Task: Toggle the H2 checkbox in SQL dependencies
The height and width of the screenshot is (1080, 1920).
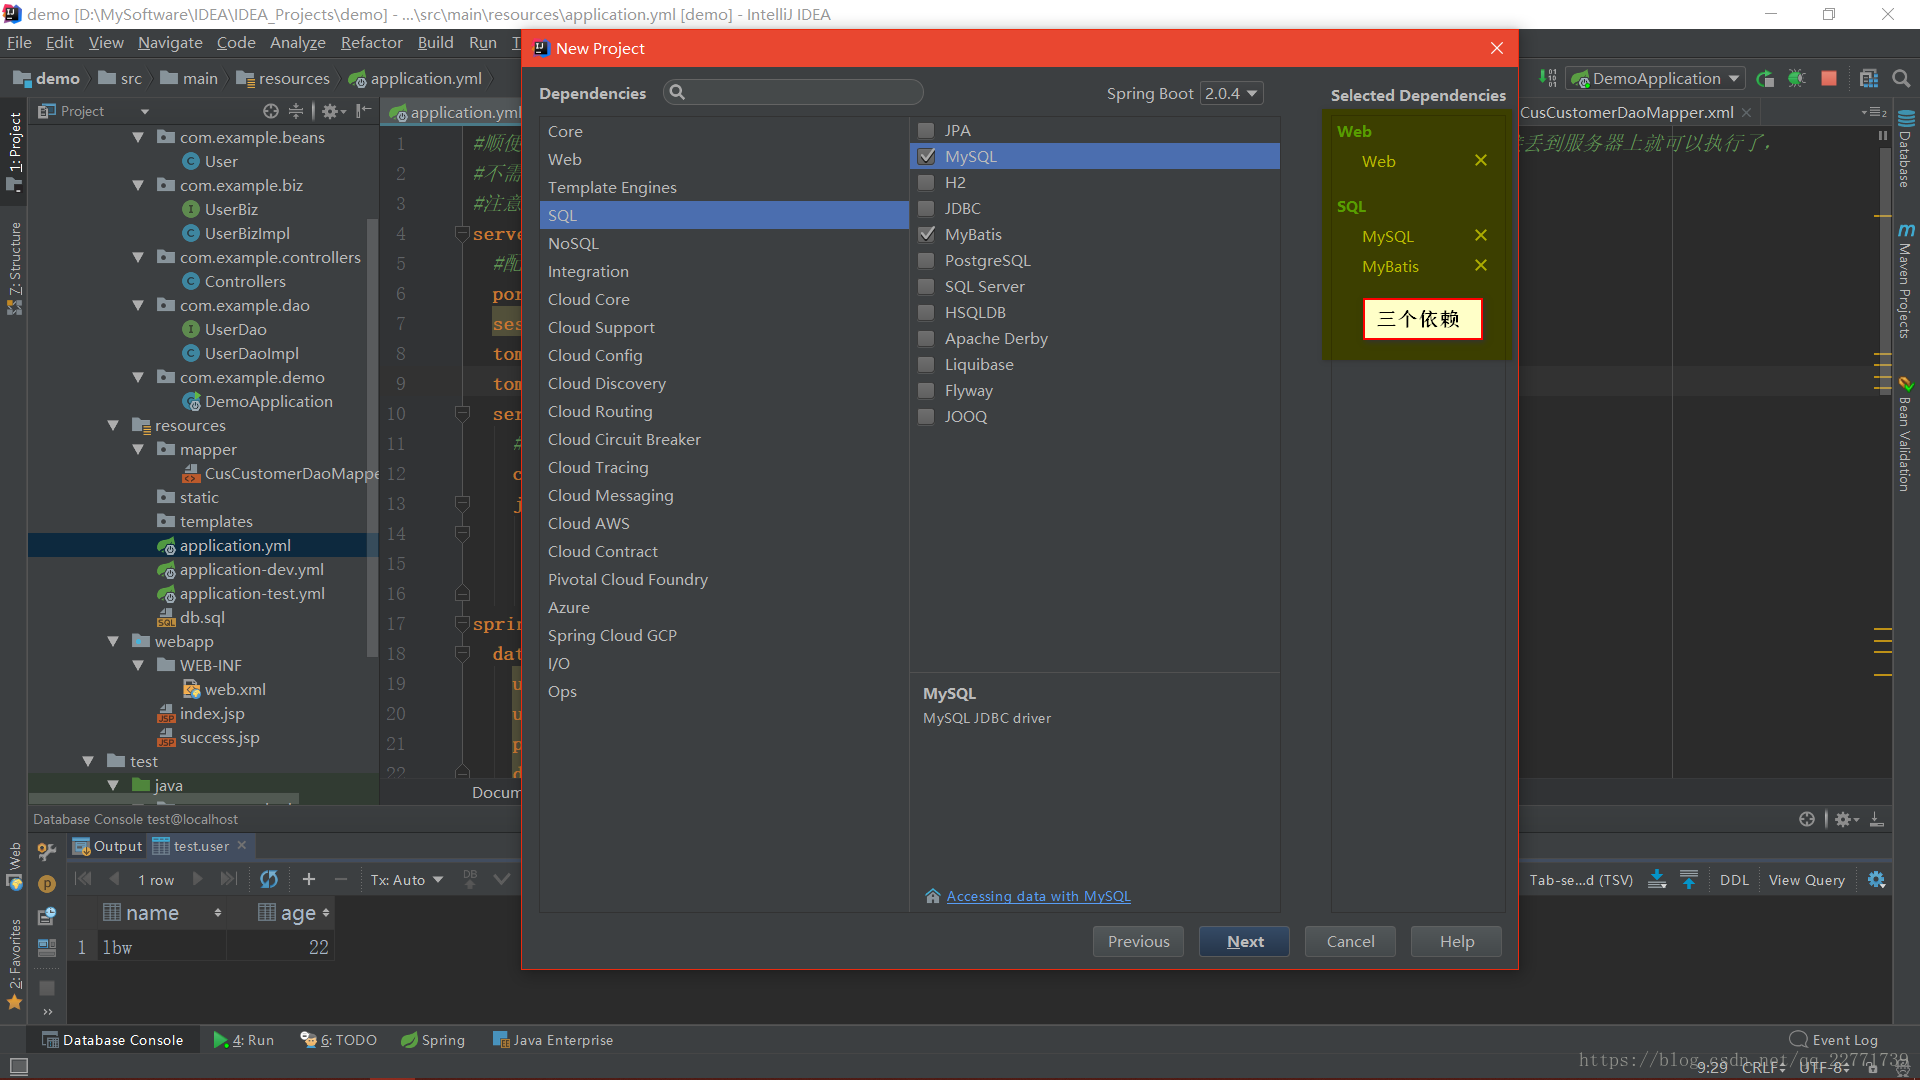Action: click(x=926, y=182)
